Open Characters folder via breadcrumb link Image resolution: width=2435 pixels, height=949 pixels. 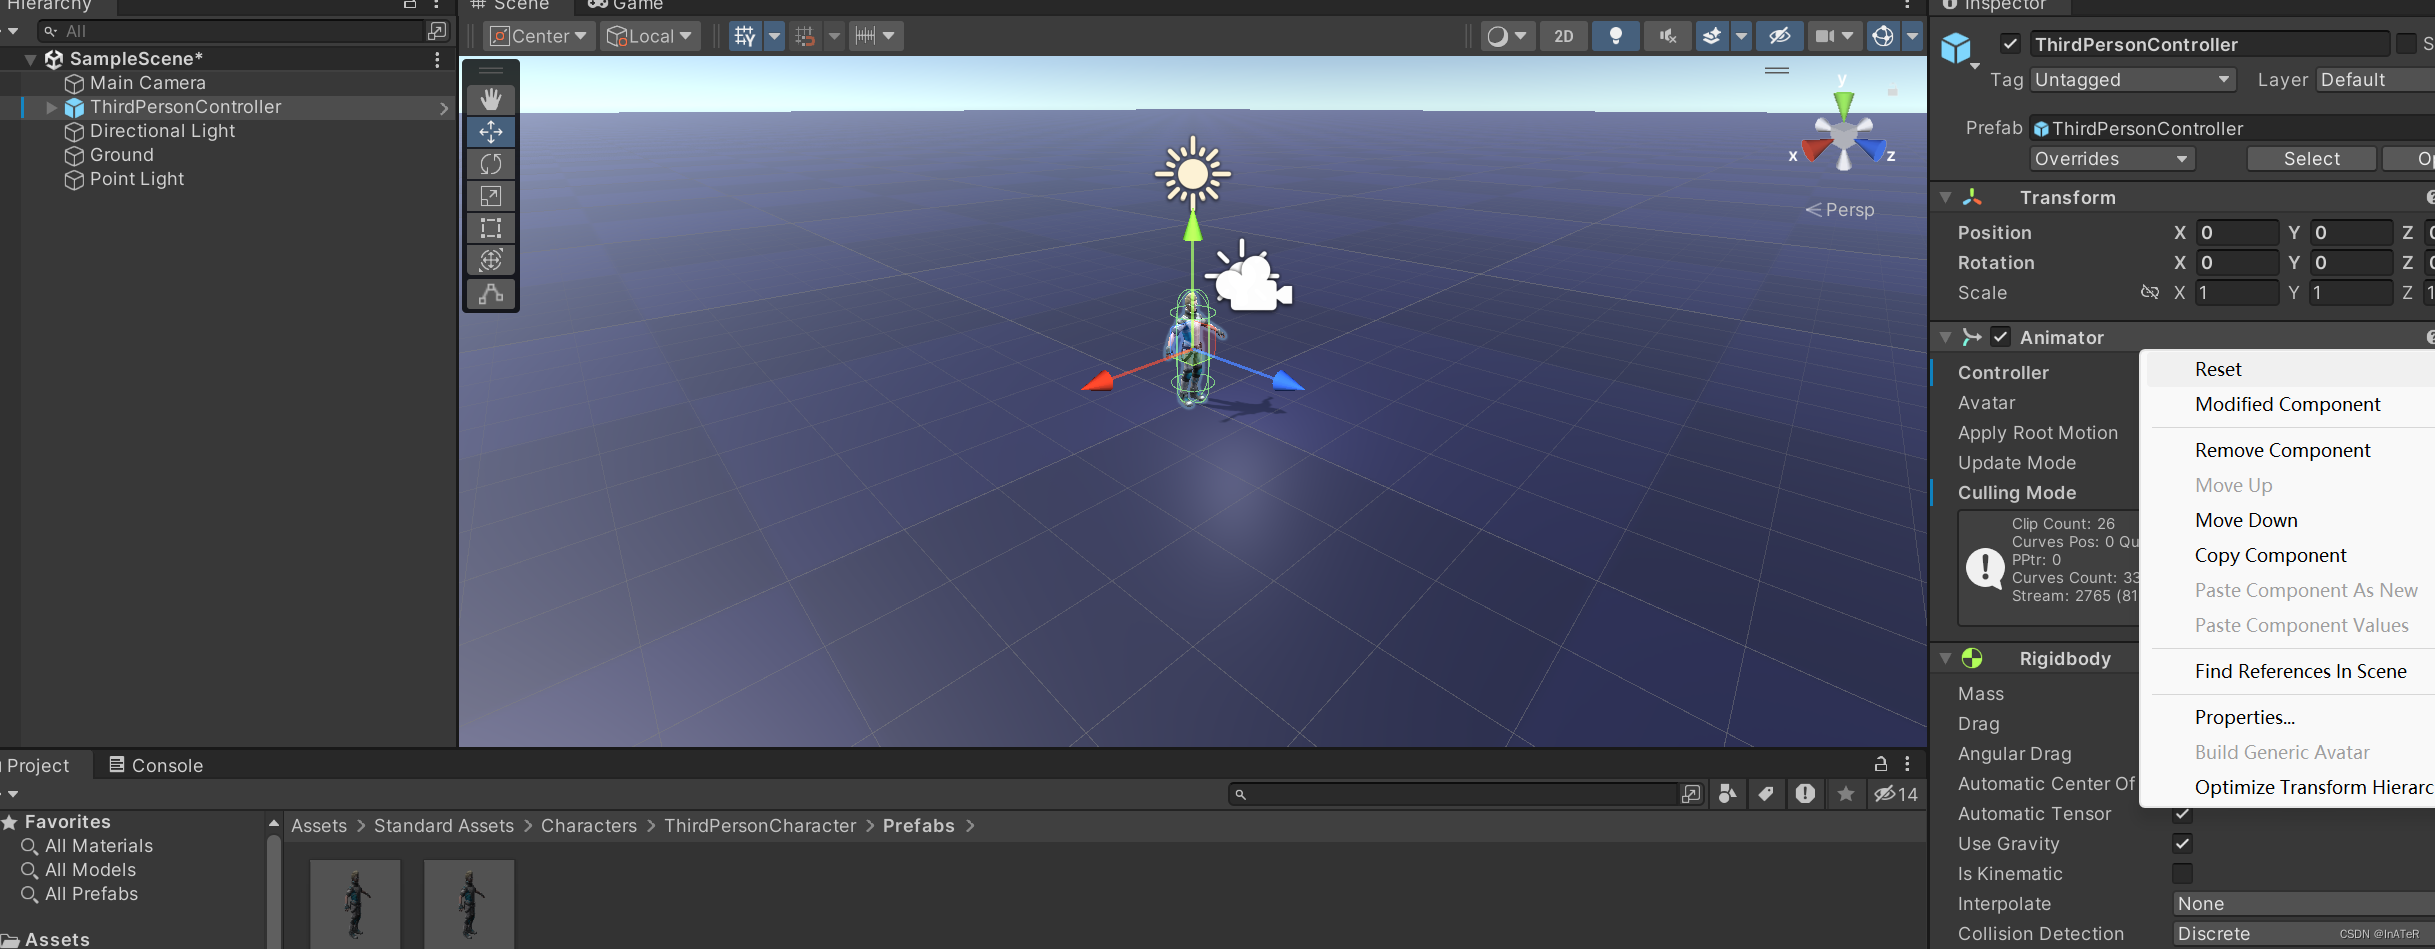(x=588, y=825)
